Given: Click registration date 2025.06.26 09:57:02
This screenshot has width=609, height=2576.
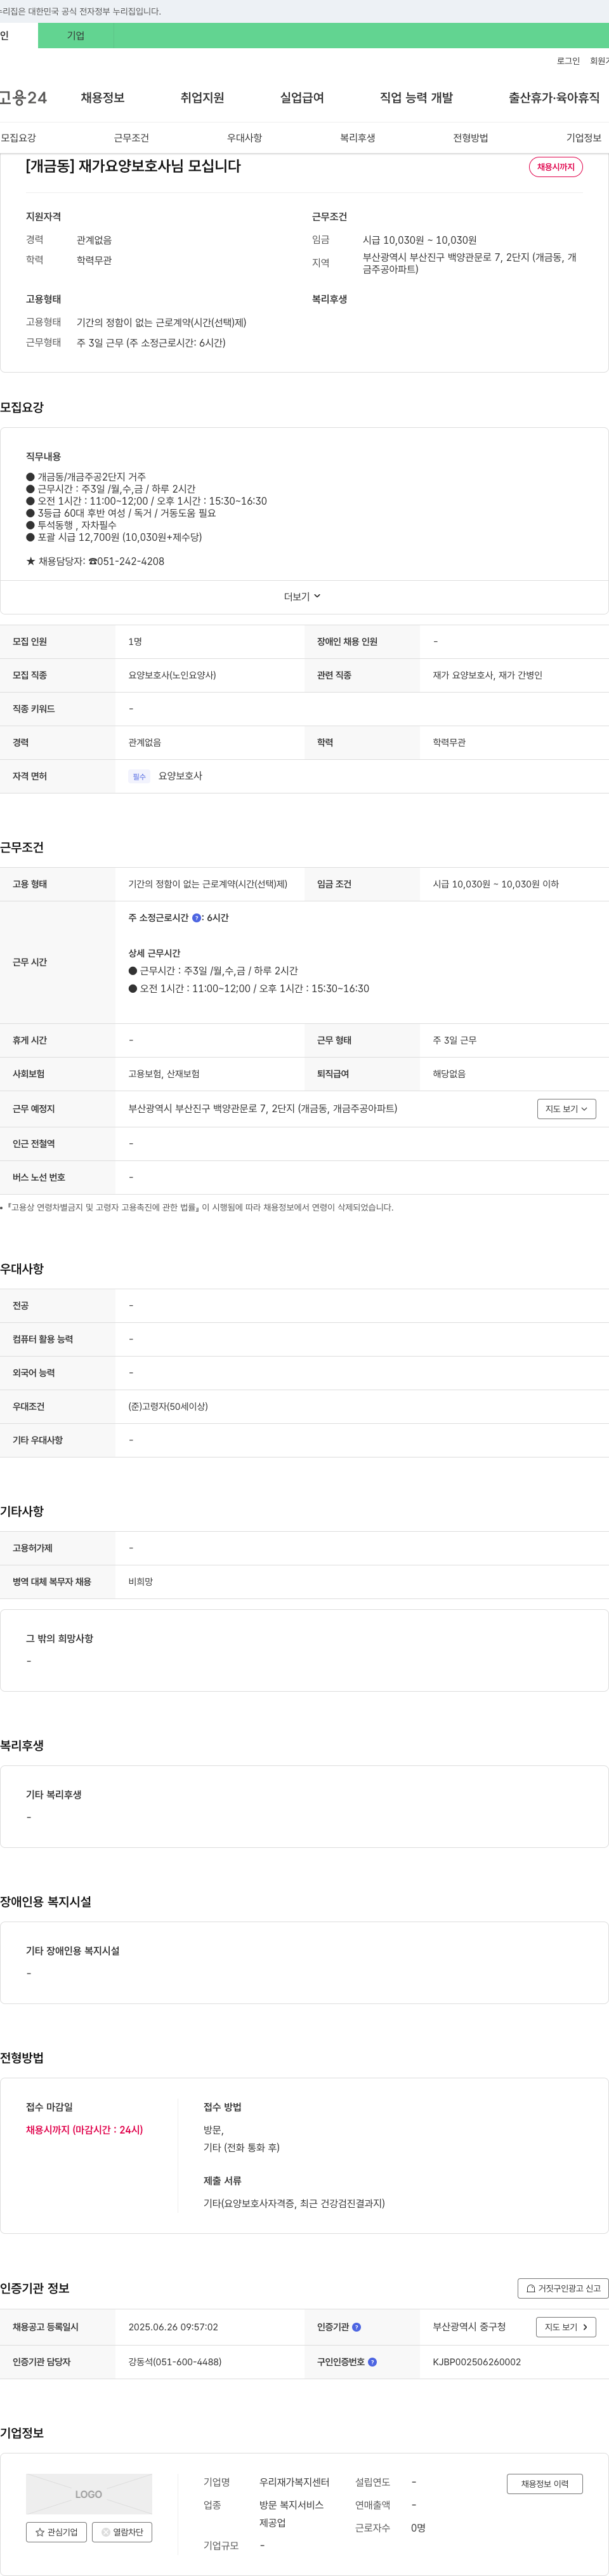Looking at the screenshot, I should [x=173, y=2327].
